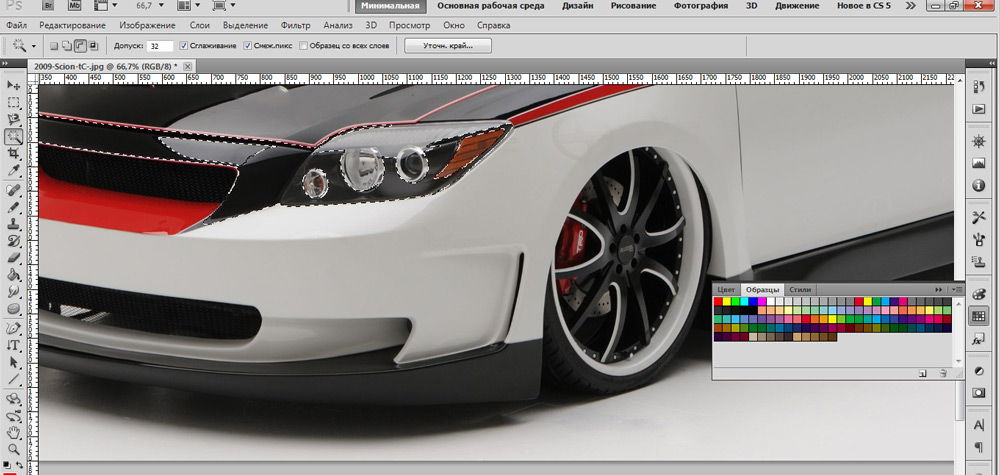
Task: Switch to the Минимальная workspace
Action: [x=391, y=6]
